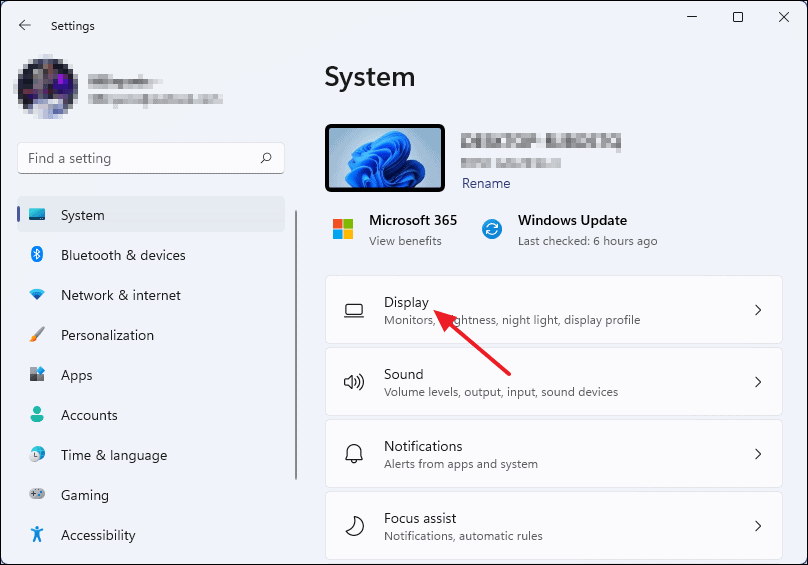
Task: Click the System page heading
Action: pyautogui.click(x=369, y=77)
